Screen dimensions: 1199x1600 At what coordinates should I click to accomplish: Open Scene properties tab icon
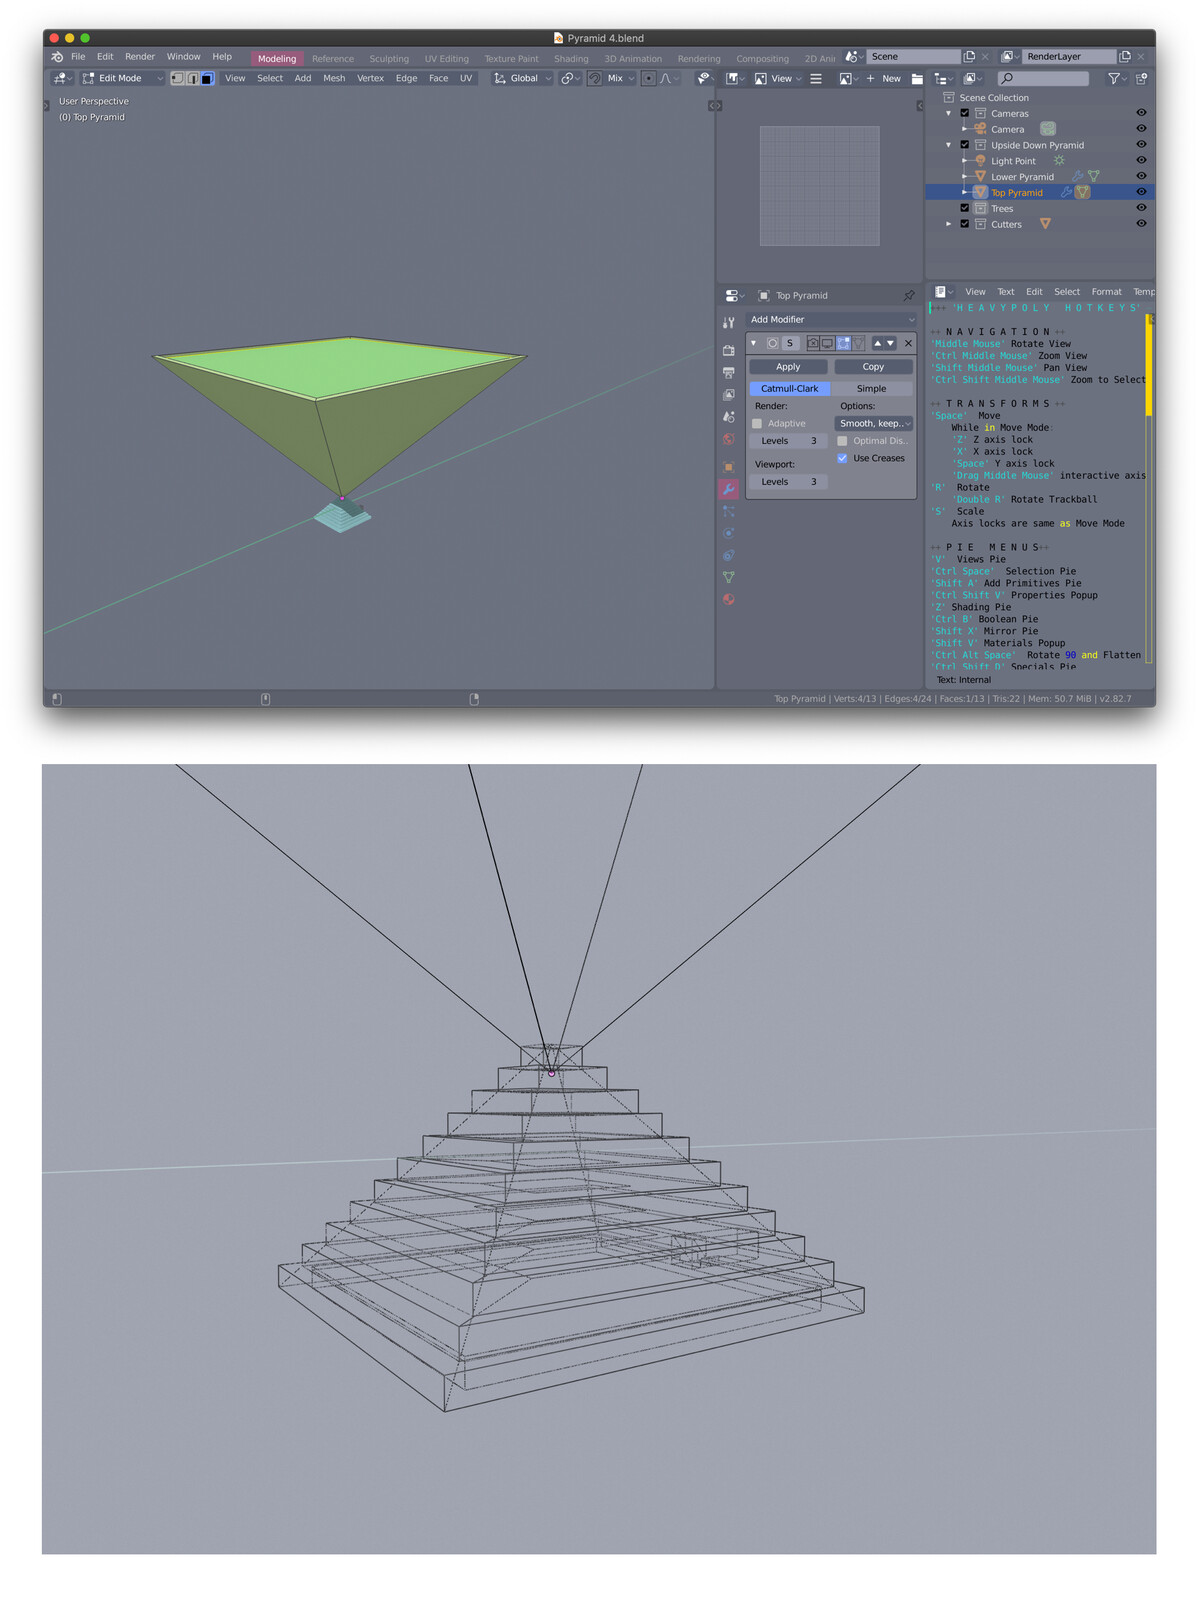coord(728,417)
